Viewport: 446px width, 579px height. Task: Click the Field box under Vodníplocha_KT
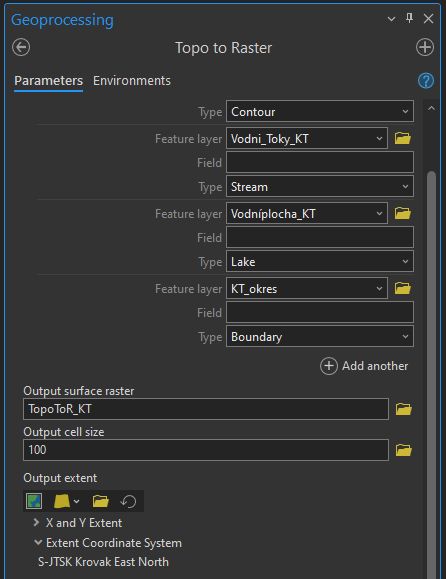point(320,237)
